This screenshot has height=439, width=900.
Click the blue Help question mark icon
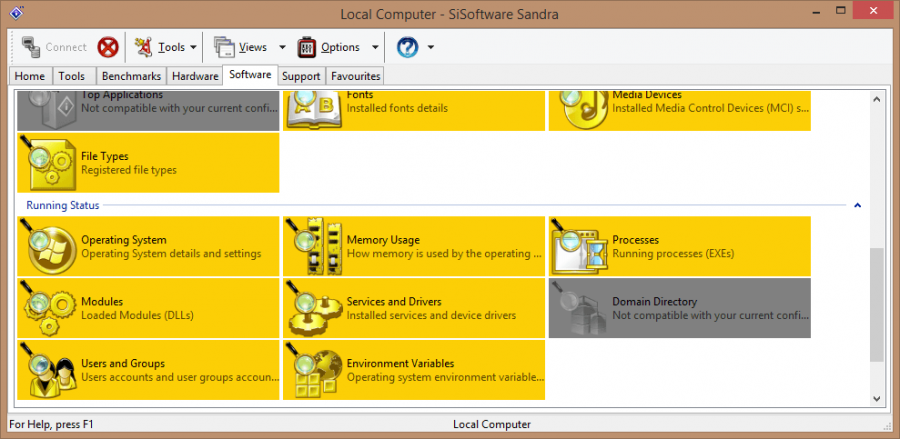pyautogui.click(x=407, y=47)
